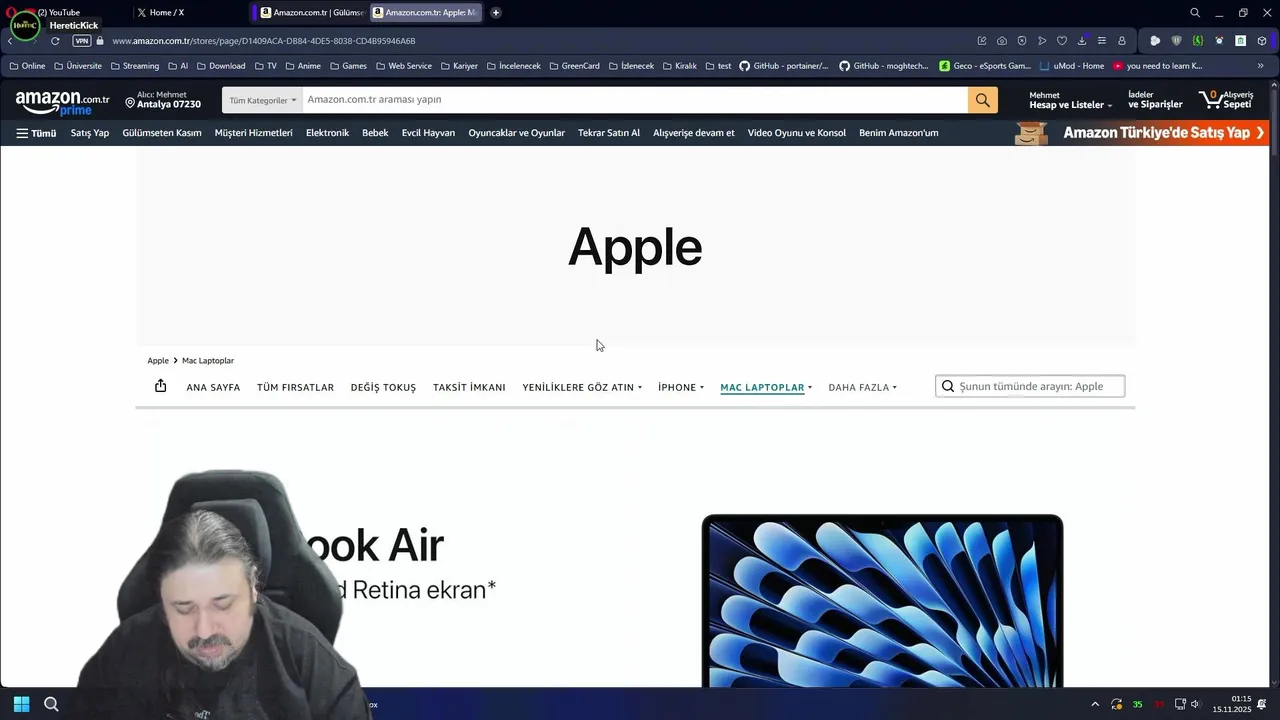Open the easy setup sliders icon
Screen dimensions: 1280x720
point(1102,41)
